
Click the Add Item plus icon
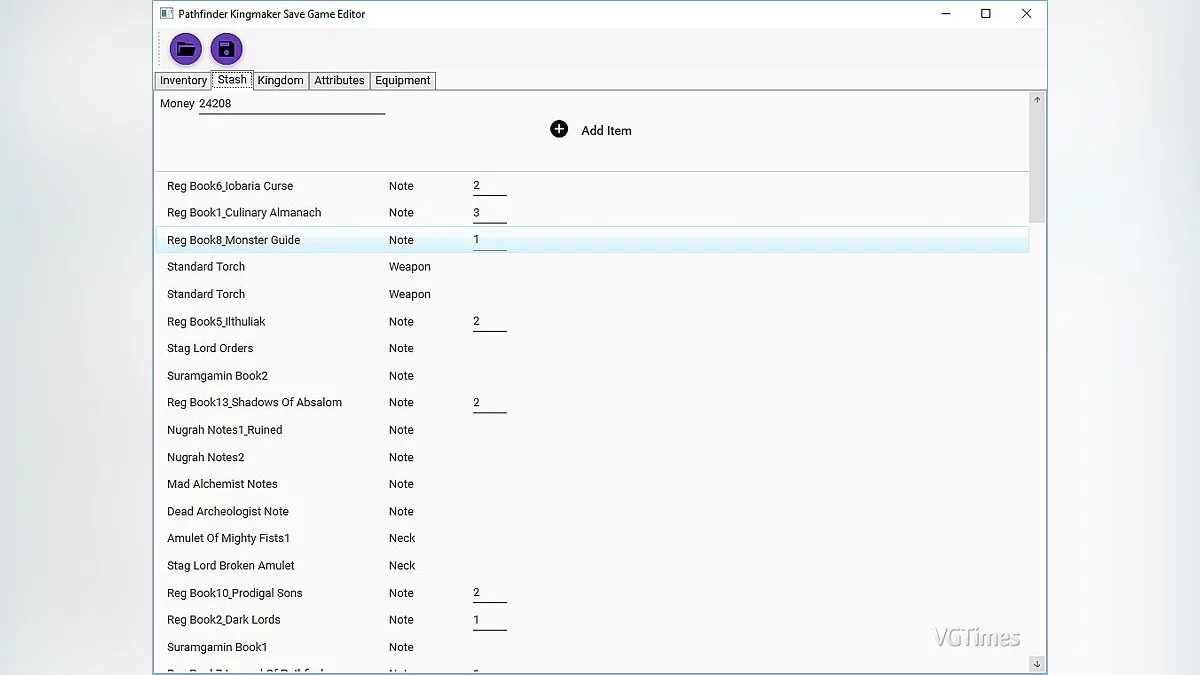click(559, 129)
